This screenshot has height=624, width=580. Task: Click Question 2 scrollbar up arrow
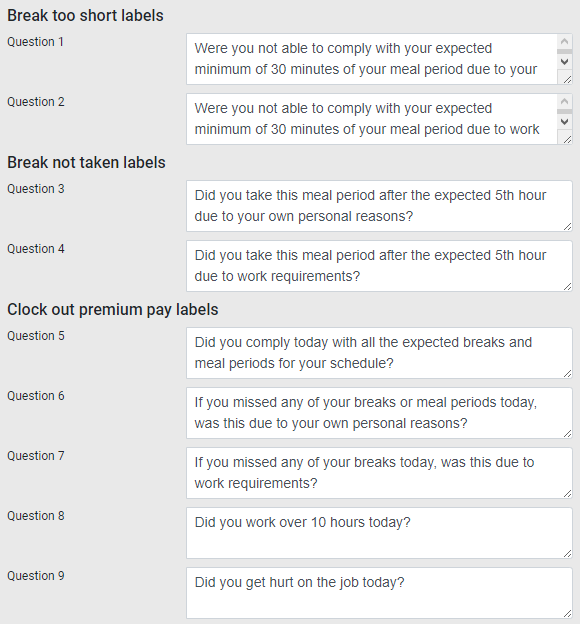(x=564, y=101)
